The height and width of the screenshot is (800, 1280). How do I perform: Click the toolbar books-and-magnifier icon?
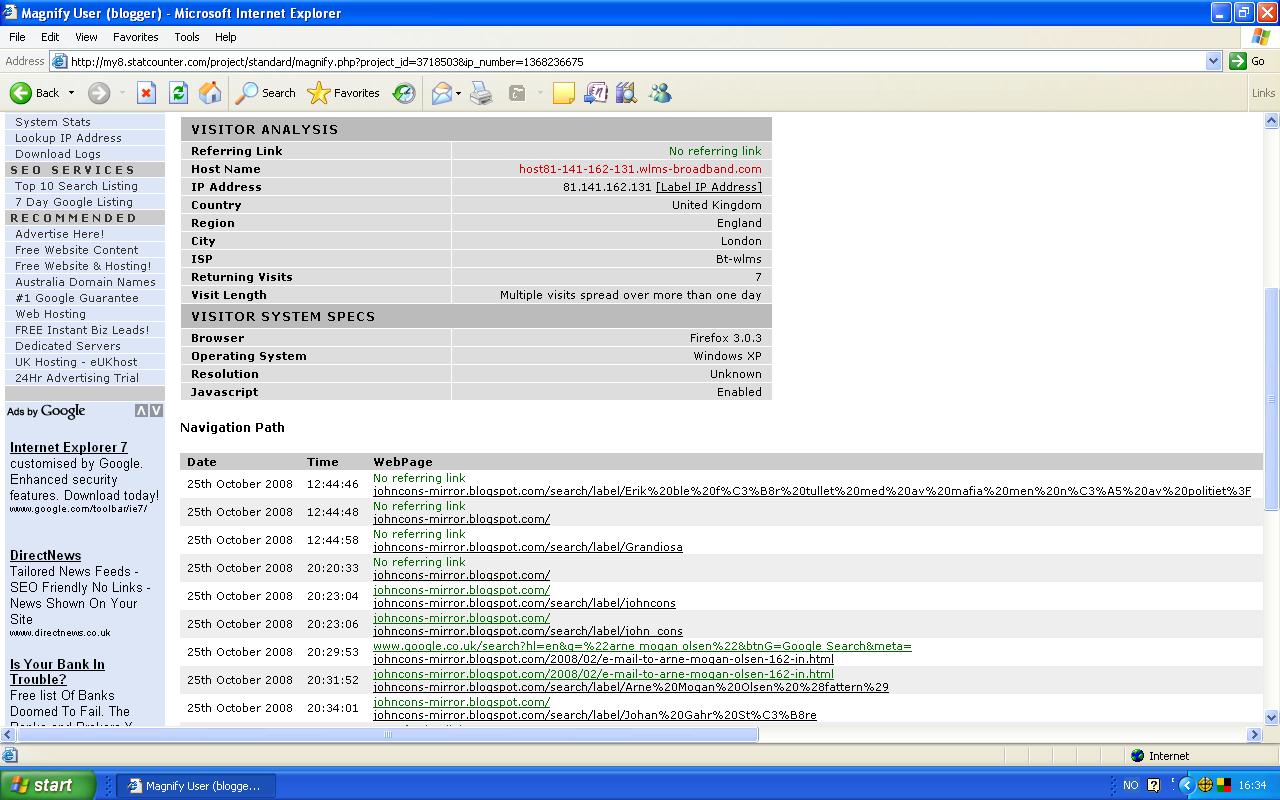click(x=627, y=93)
